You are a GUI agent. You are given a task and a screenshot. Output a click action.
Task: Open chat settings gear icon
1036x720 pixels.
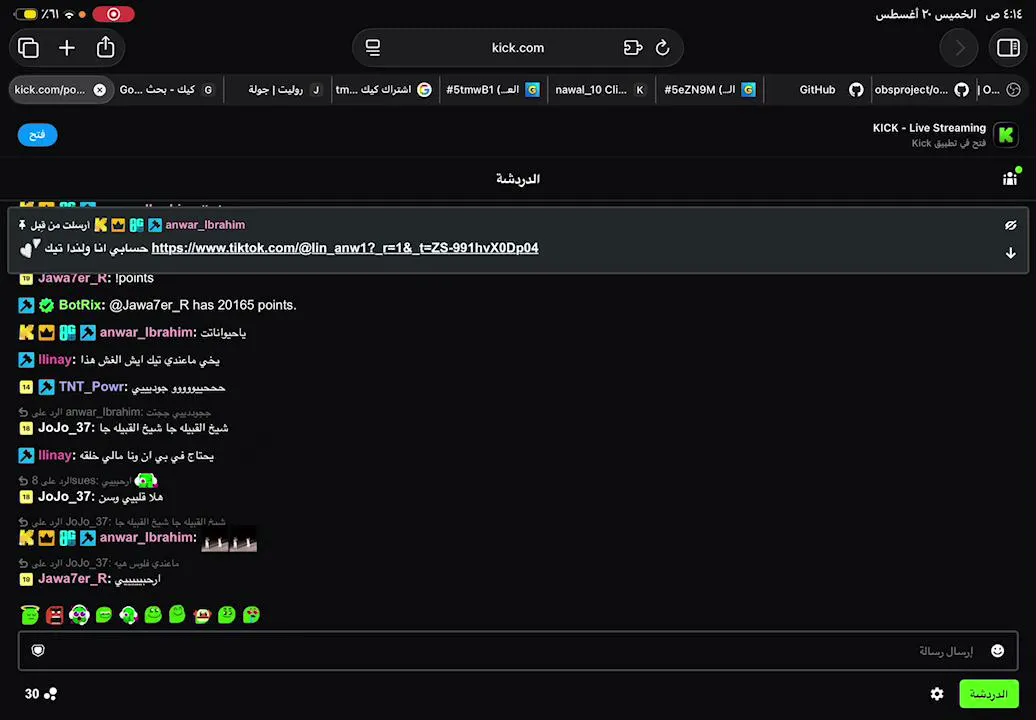937,694
